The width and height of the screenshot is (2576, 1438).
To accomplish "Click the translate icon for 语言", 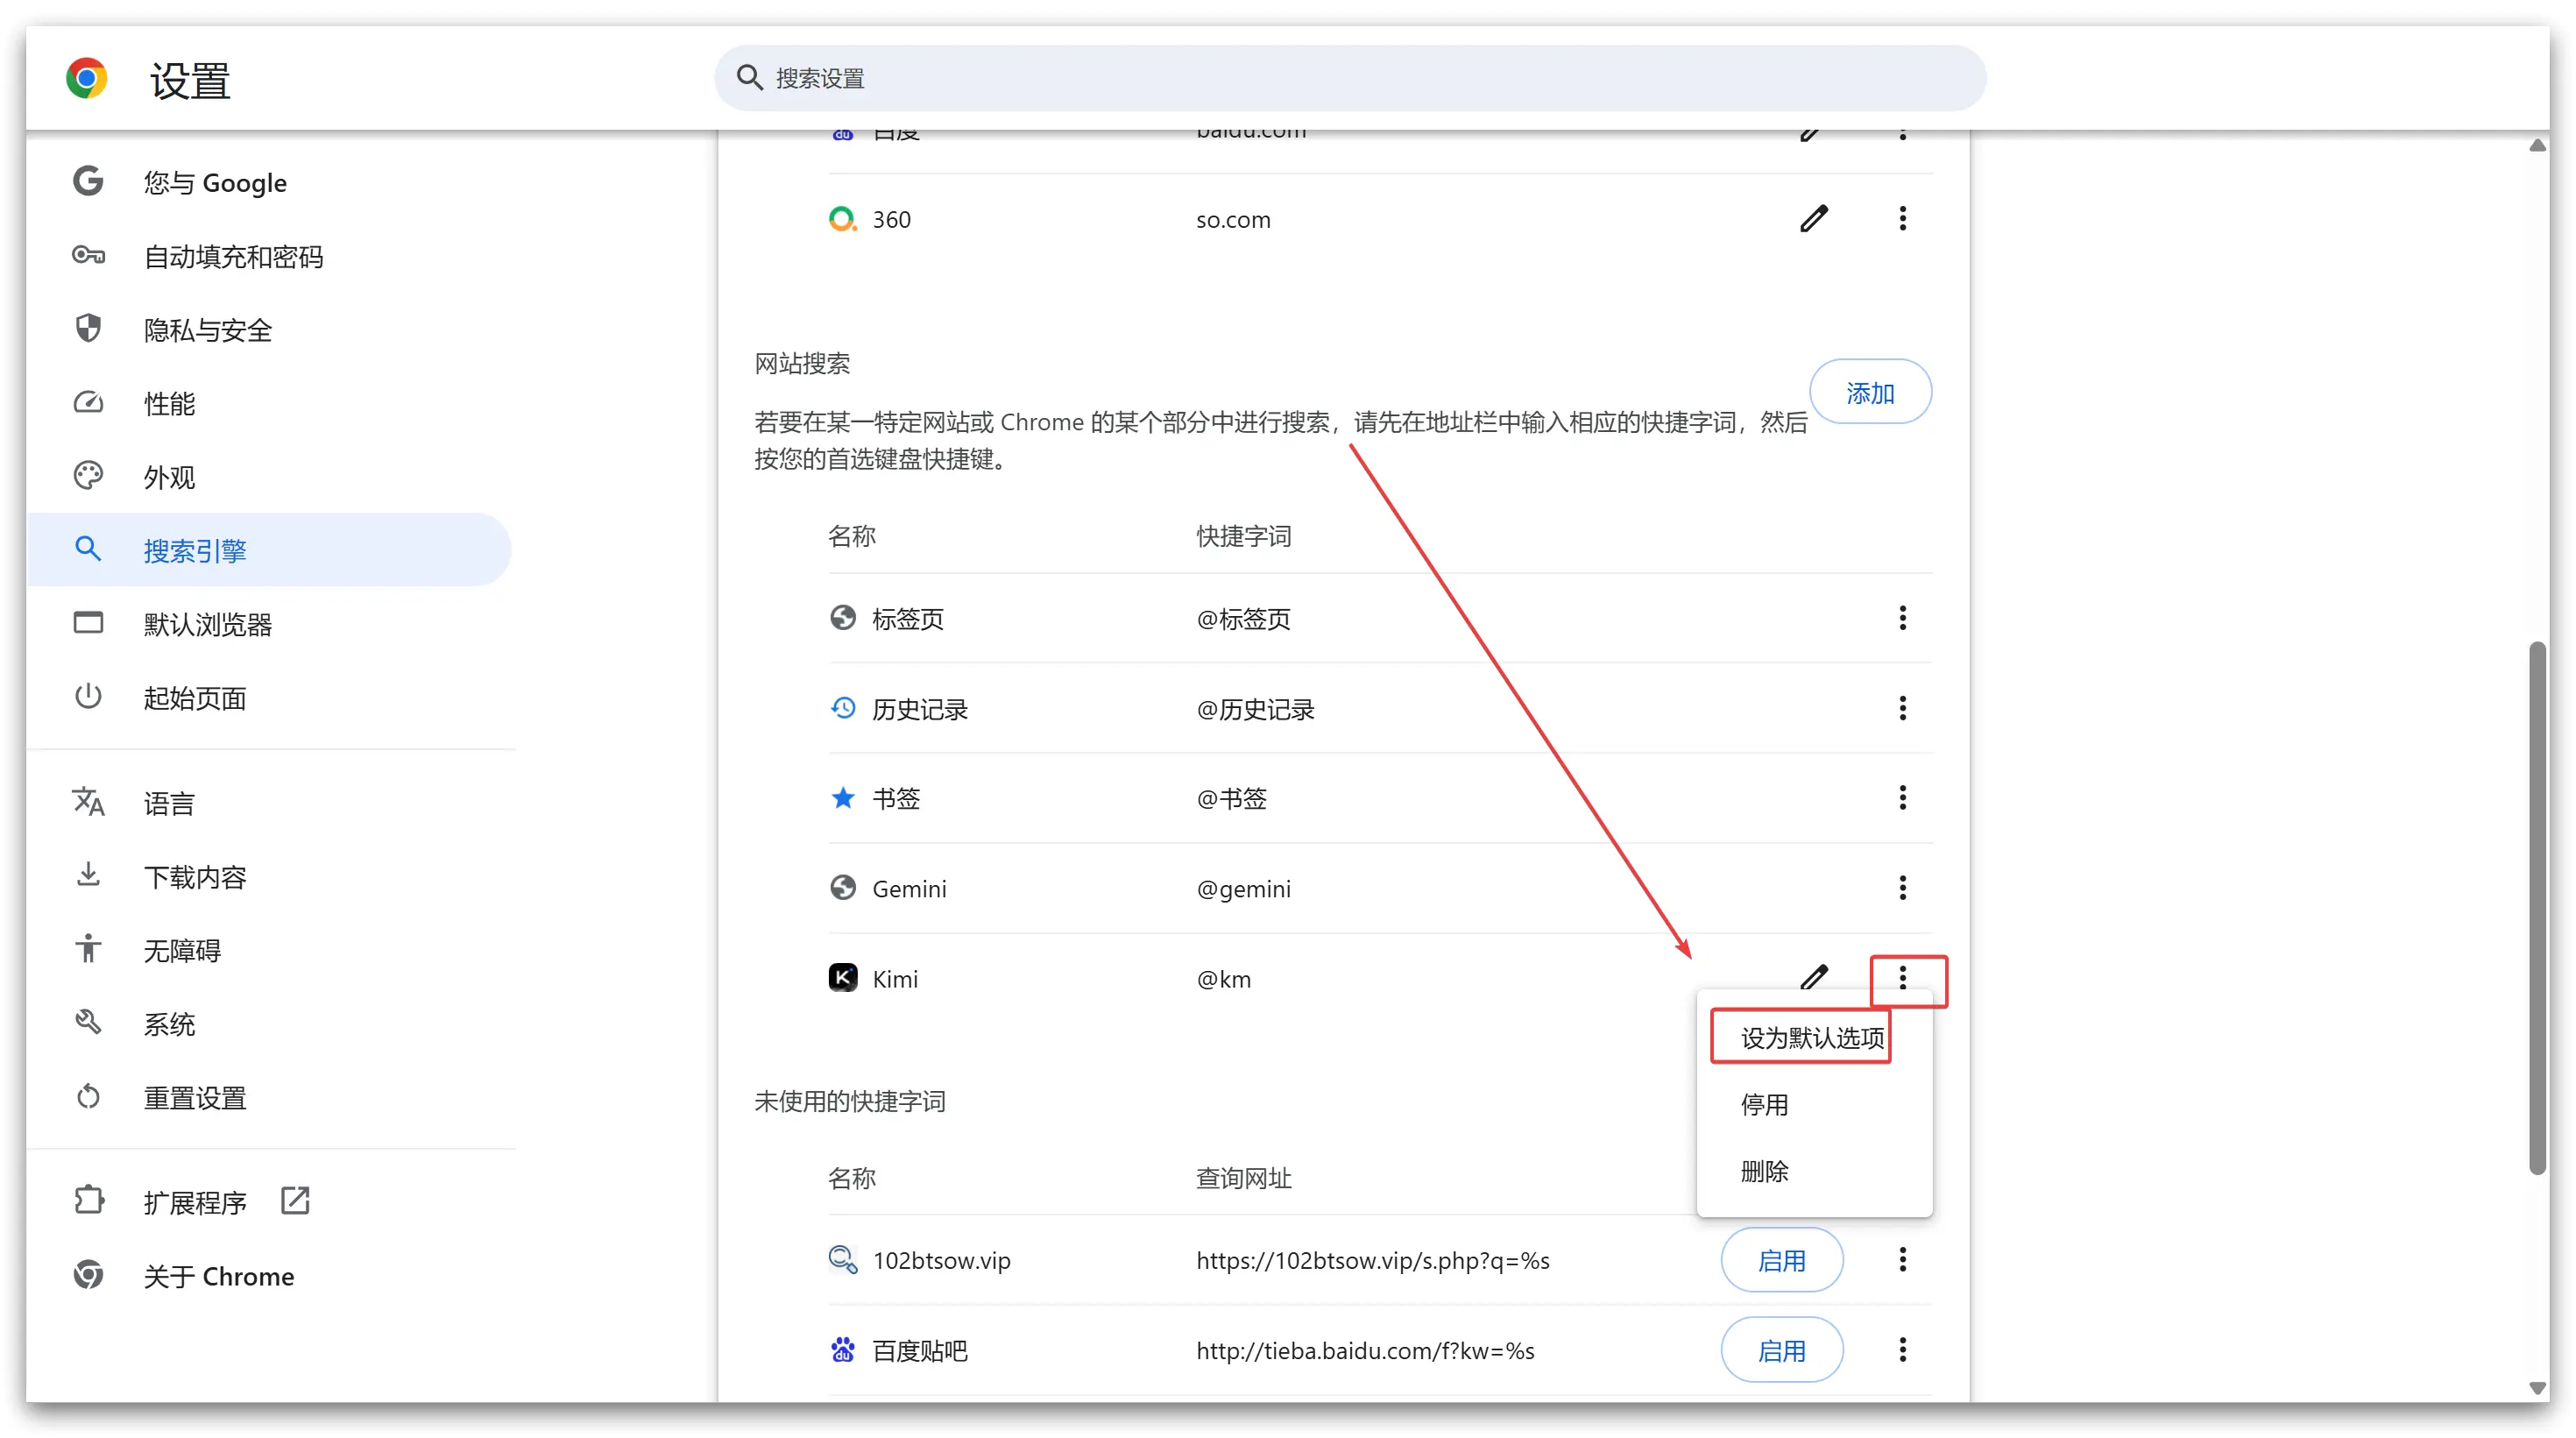I will (x=88, y=801).
